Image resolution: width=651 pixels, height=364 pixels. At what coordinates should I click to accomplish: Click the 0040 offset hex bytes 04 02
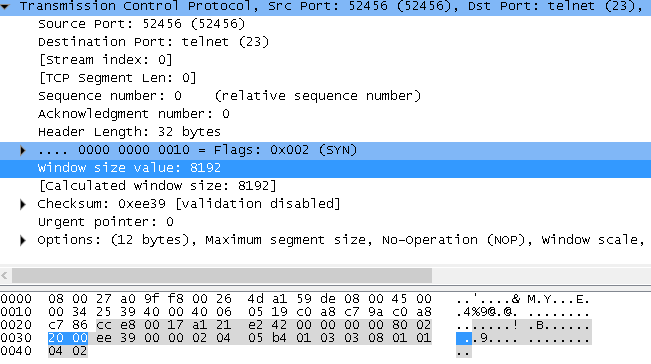point(68,351)
